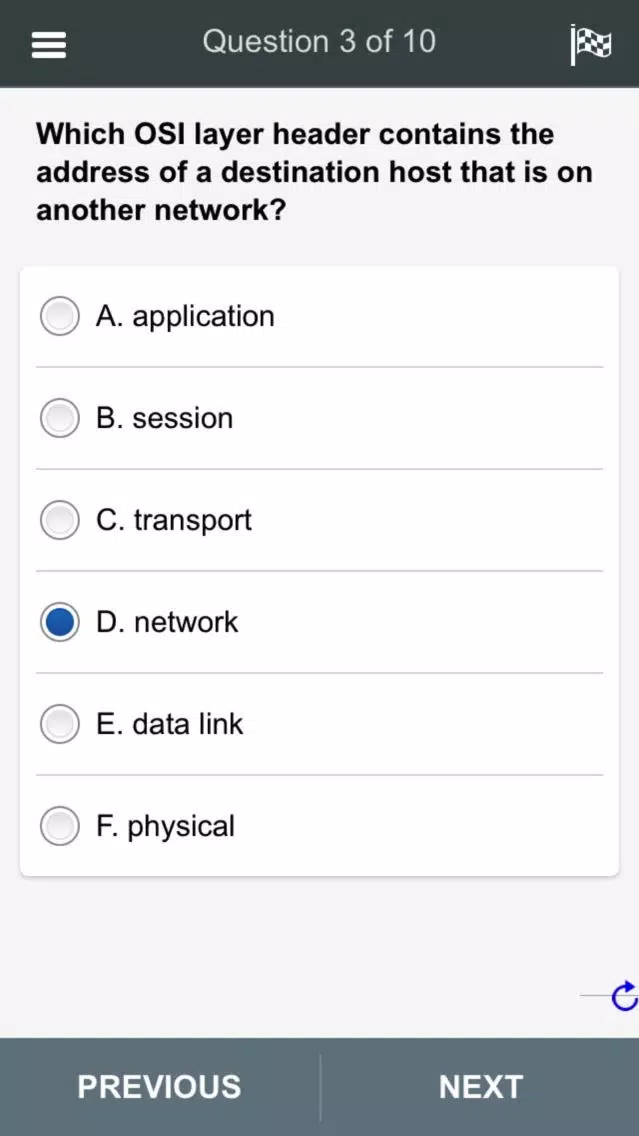Select radio button for B. session

(60, 418)
